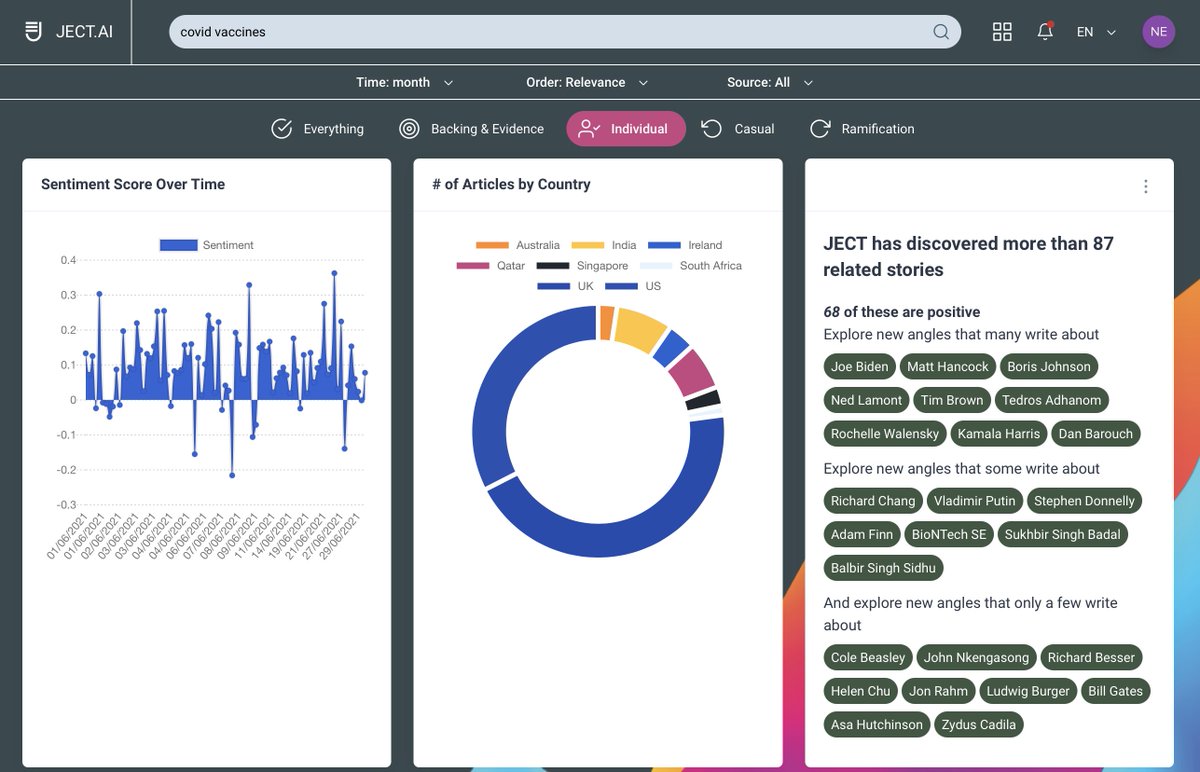Open the Ludwig Burger tag

1028,691
